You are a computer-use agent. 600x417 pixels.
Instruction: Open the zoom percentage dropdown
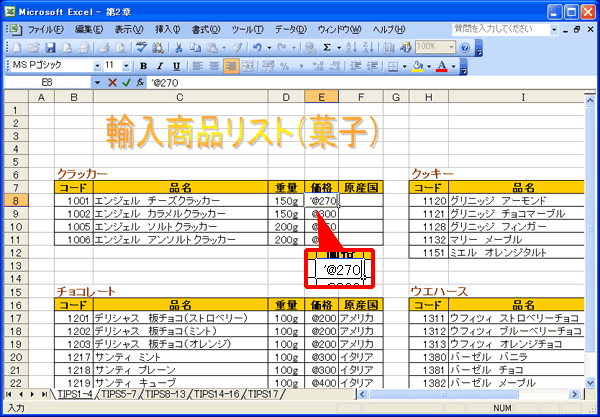[x=452, y=47]
